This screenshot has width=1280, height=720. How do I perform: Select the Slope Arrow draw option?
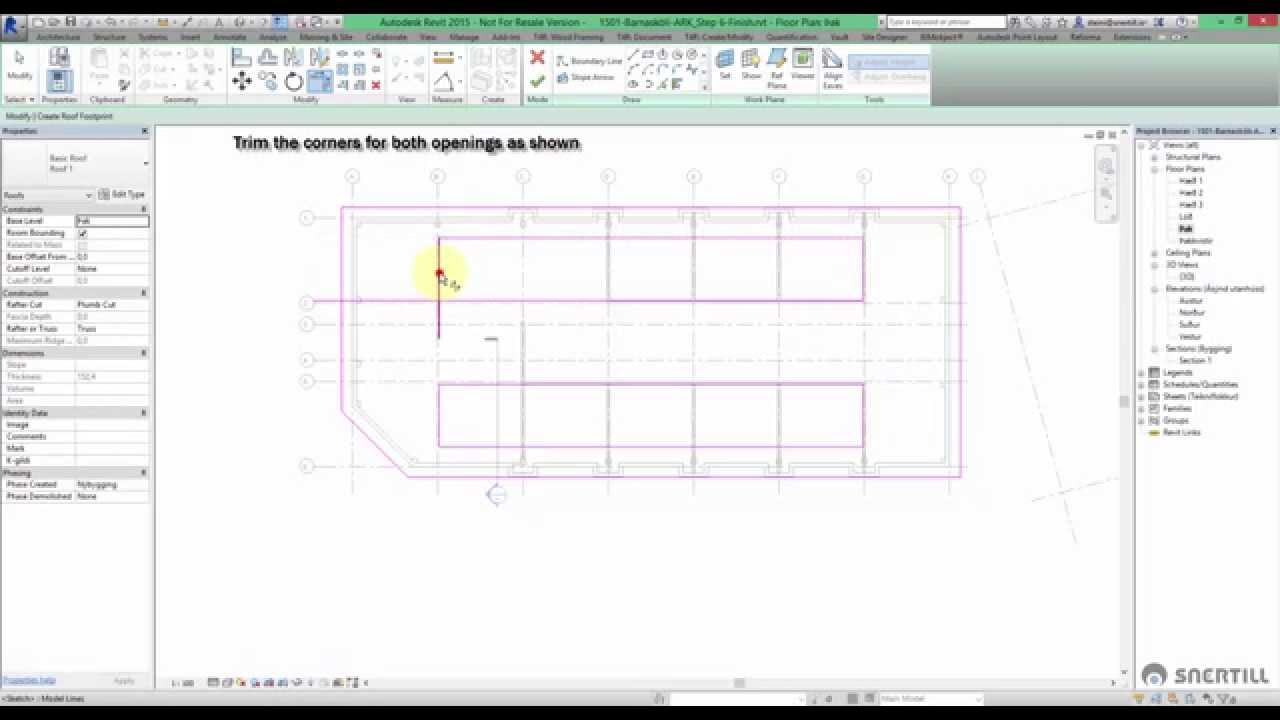[x=586, y=77]
